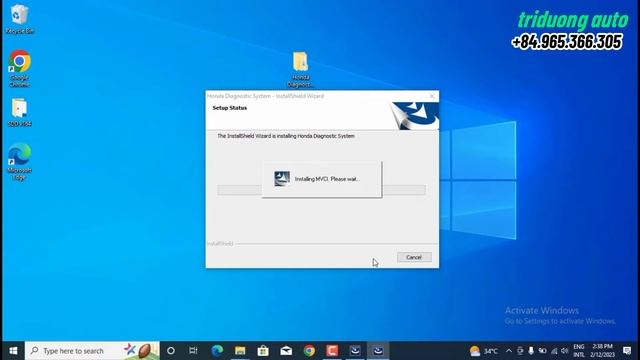Viewport: 640px width, 360px height.
Task: Click the InstallShield Wizard banner logo
Action: tap(415, 116)
